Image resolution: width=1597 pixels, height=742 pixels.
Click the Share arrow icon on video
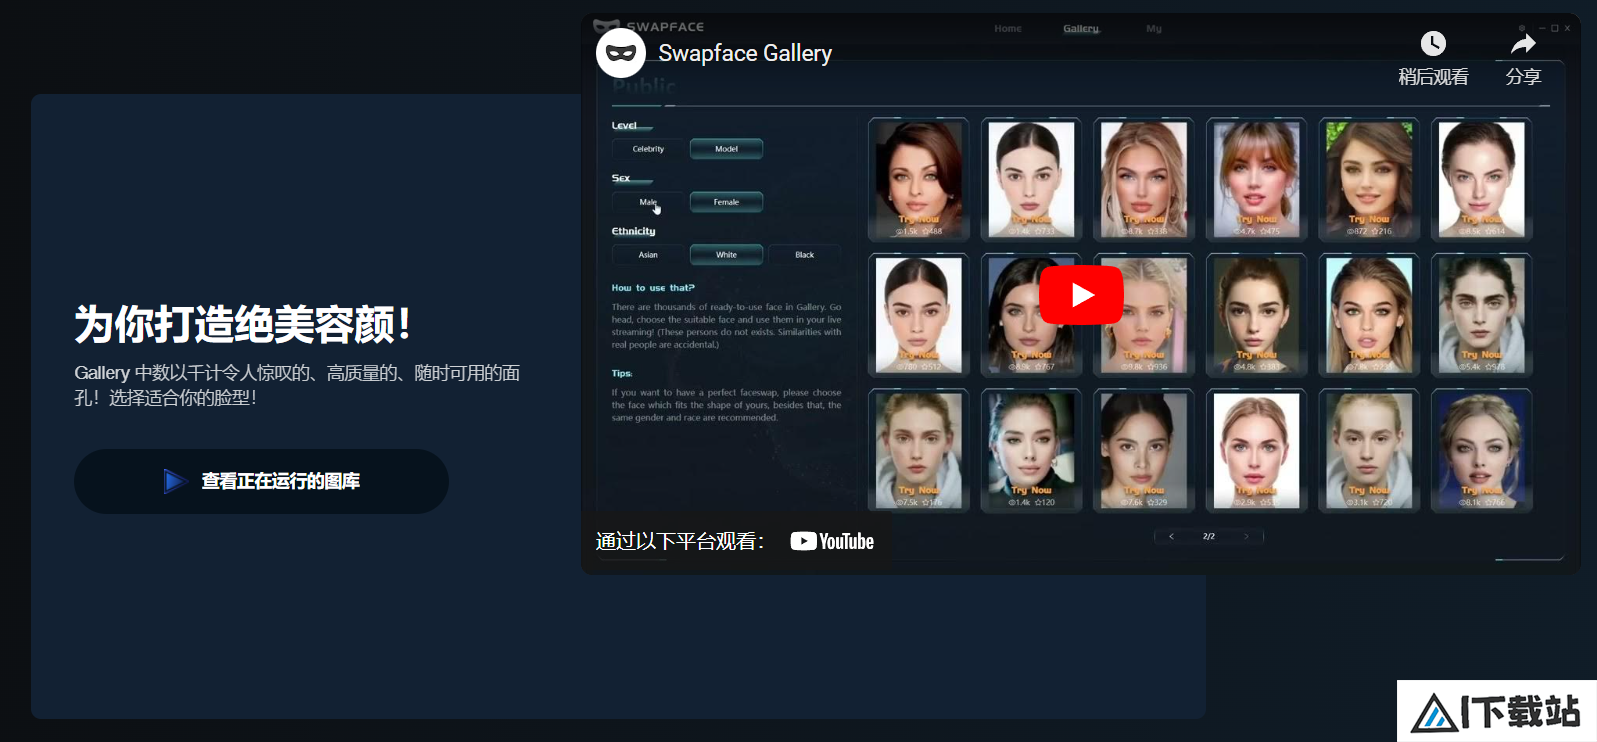(1523, 43)
